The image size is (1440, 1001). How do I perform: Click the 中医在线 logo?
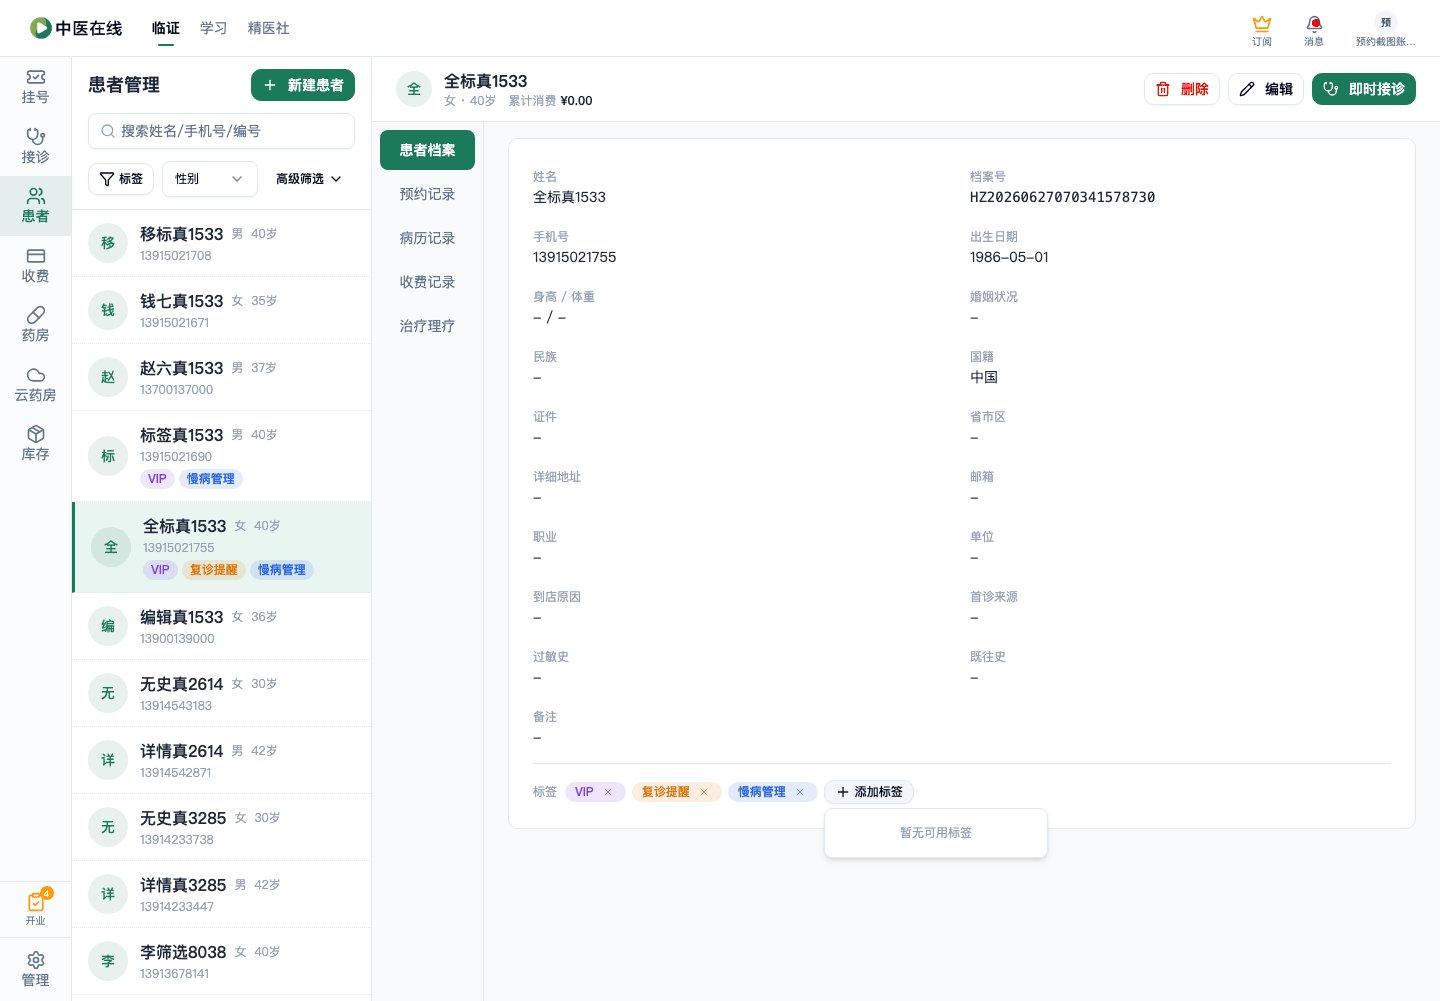[76, 28]
